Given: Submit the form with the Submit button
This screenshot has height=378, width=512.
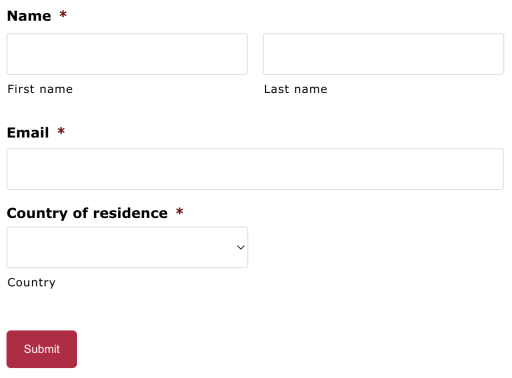Looking at the screenshot, I should [x=42, y=349].
